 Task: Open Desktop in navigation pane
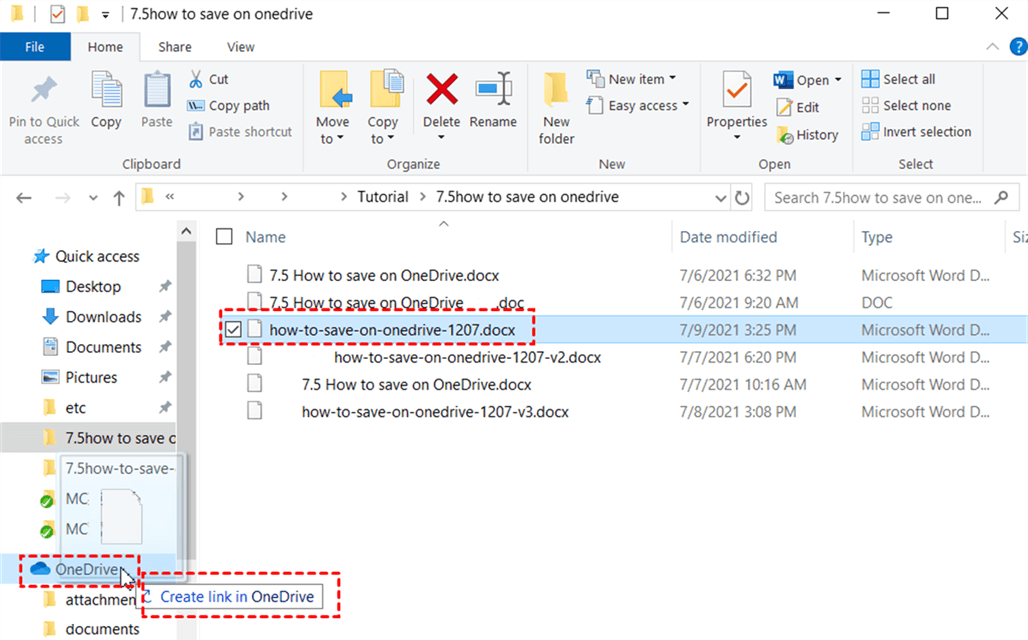pos(93,287)
